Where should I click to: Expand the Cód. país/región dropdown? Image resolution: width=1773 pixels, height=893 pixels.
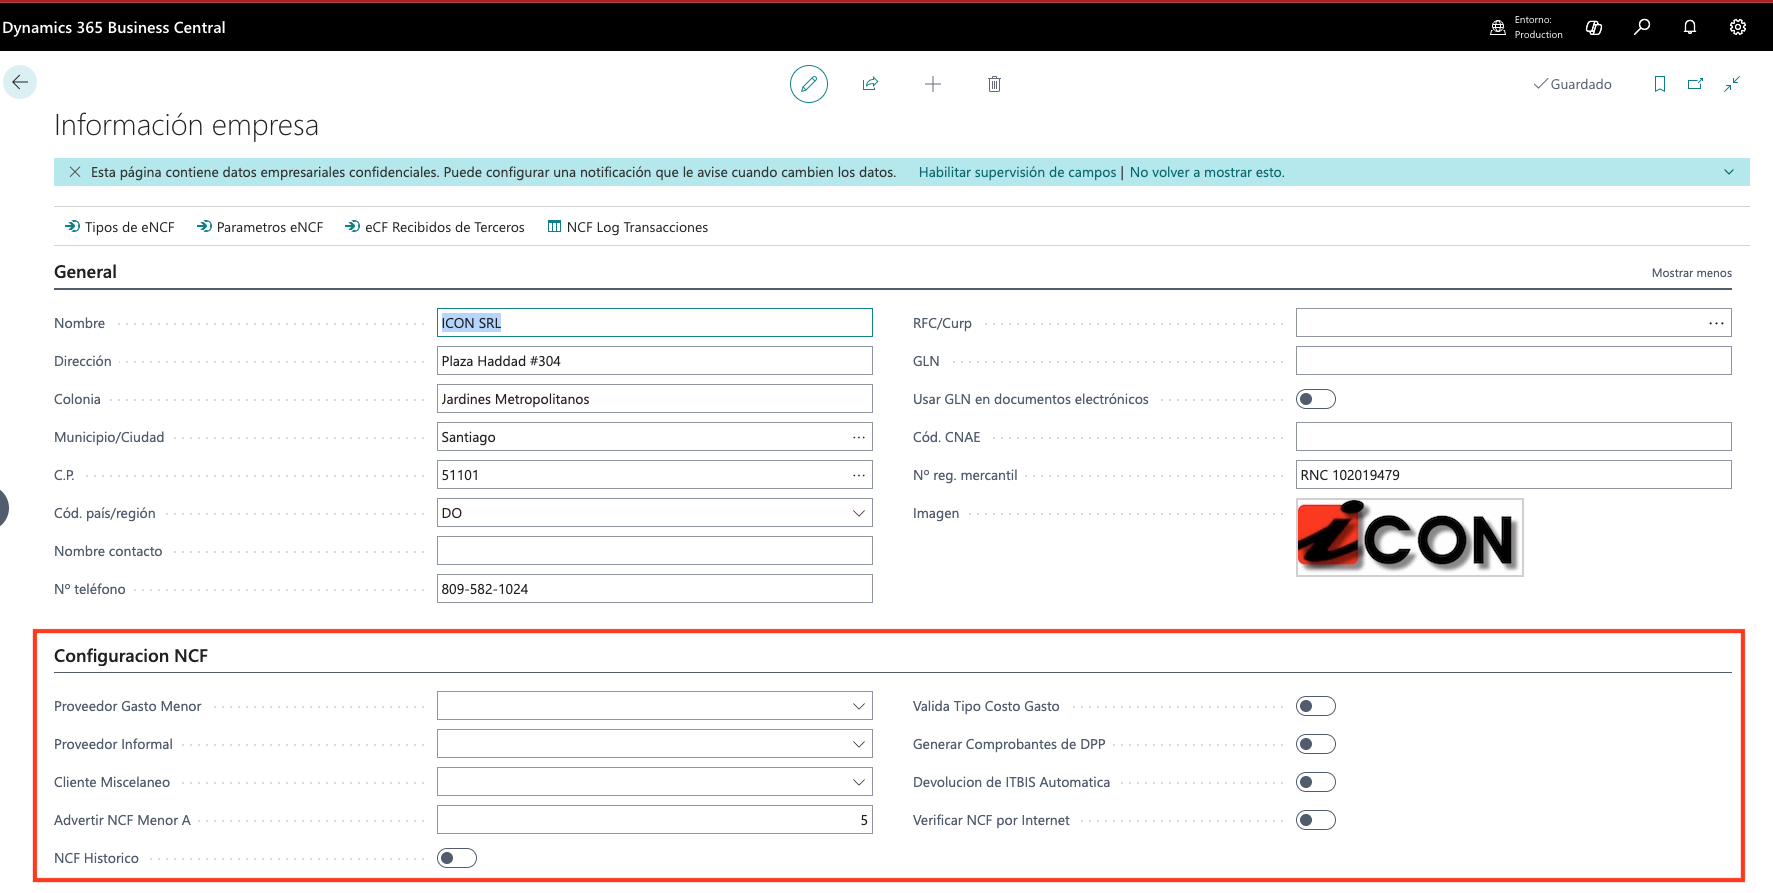click(858, 513)
